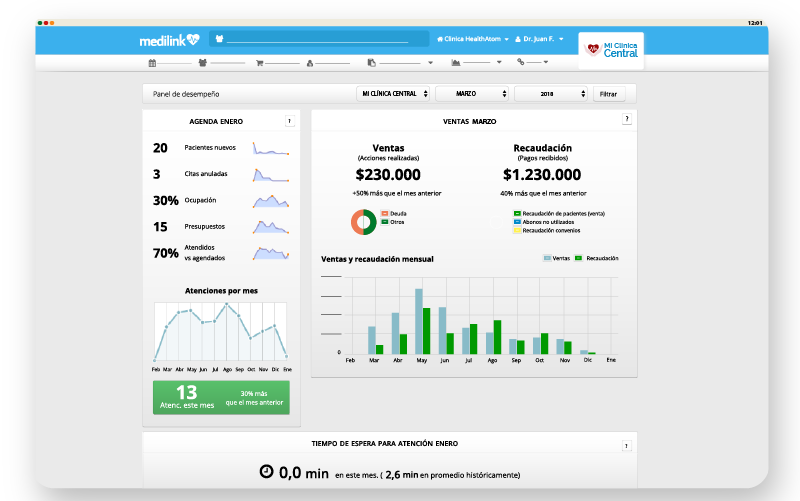Click the Filtrar button
Image resolution: width=800 pixels, height=501 pixels.
(x=609, y=94)
